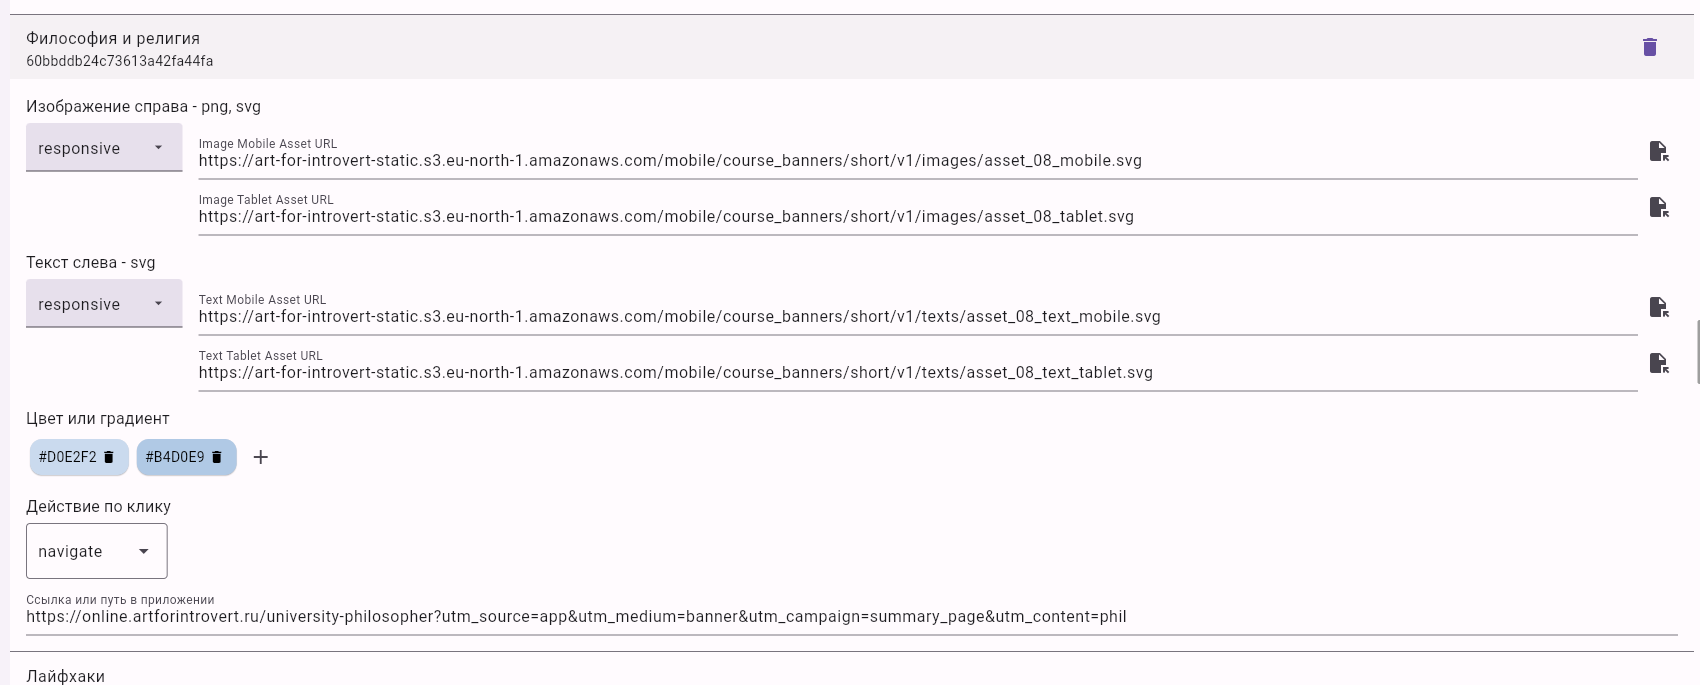Open the navigate click action dropdown

coord(96,551)
